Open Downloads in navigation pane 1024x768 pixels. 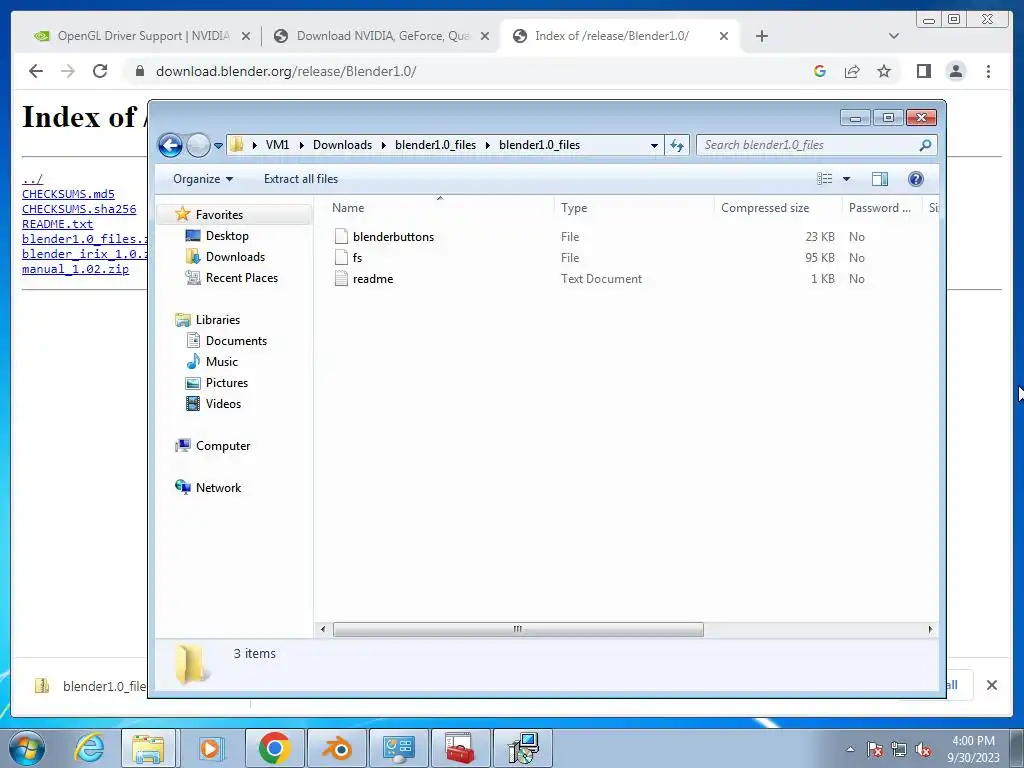click(x=235, y=257)
